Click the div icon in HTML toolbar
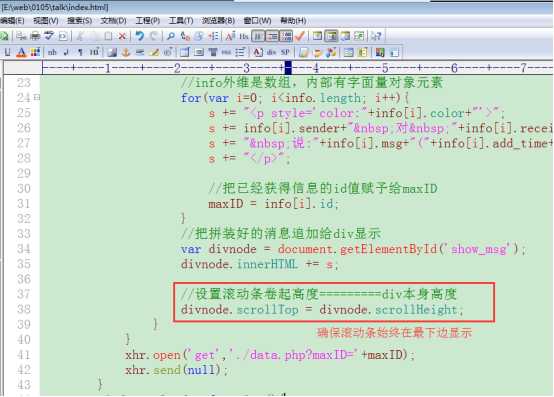 tap(271, 53)
